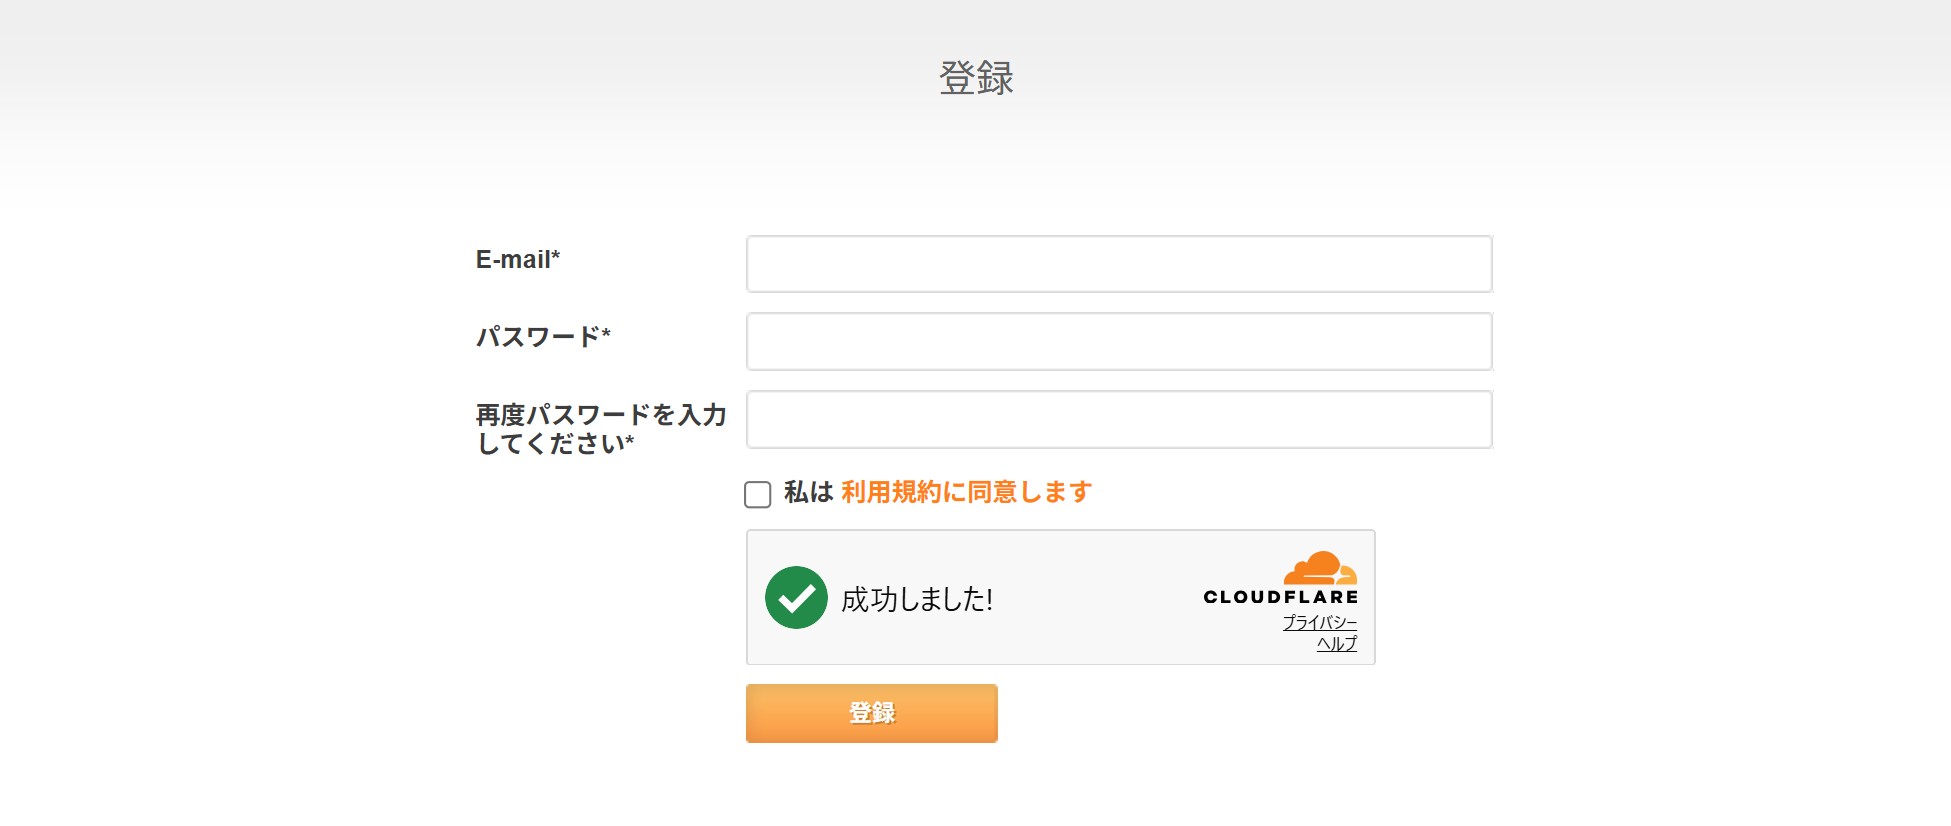Image resolution: width=1951 pixels, height=826 pixels.
Task: Click the E-mail field label
Action: (513, 260)
